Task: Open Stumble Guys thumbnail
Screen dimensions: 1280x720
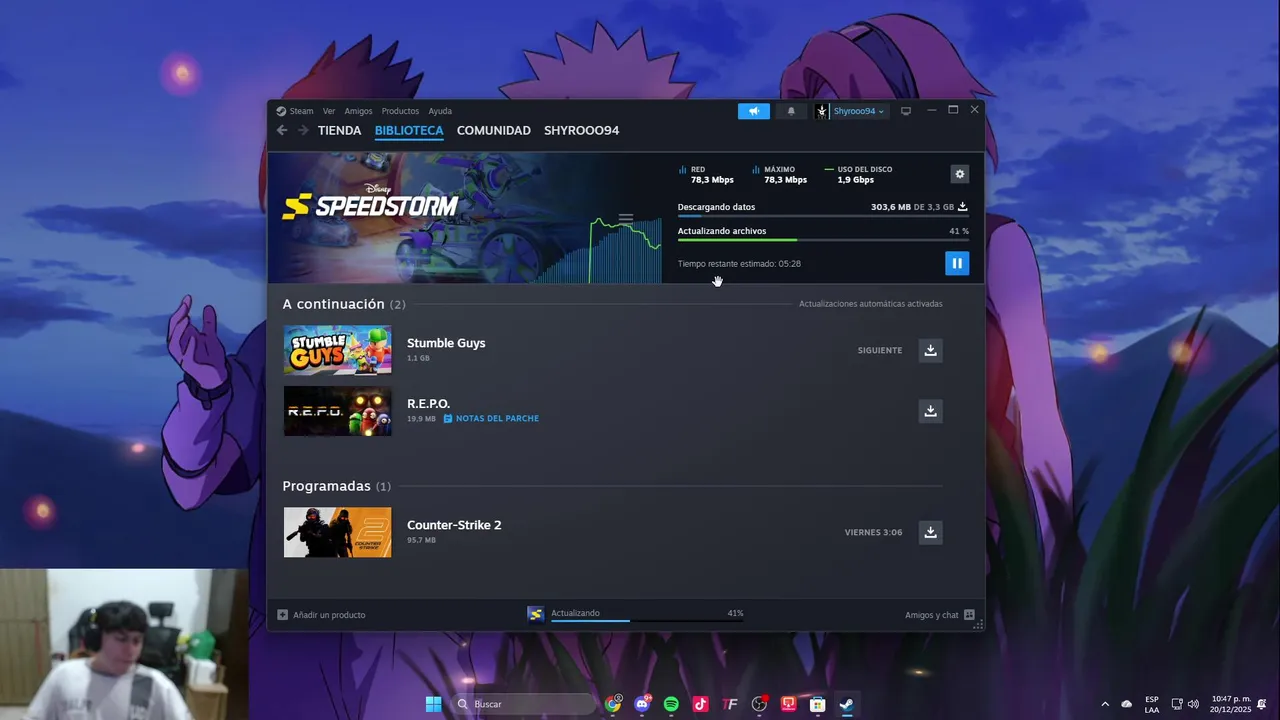Action: click(338, 350)
